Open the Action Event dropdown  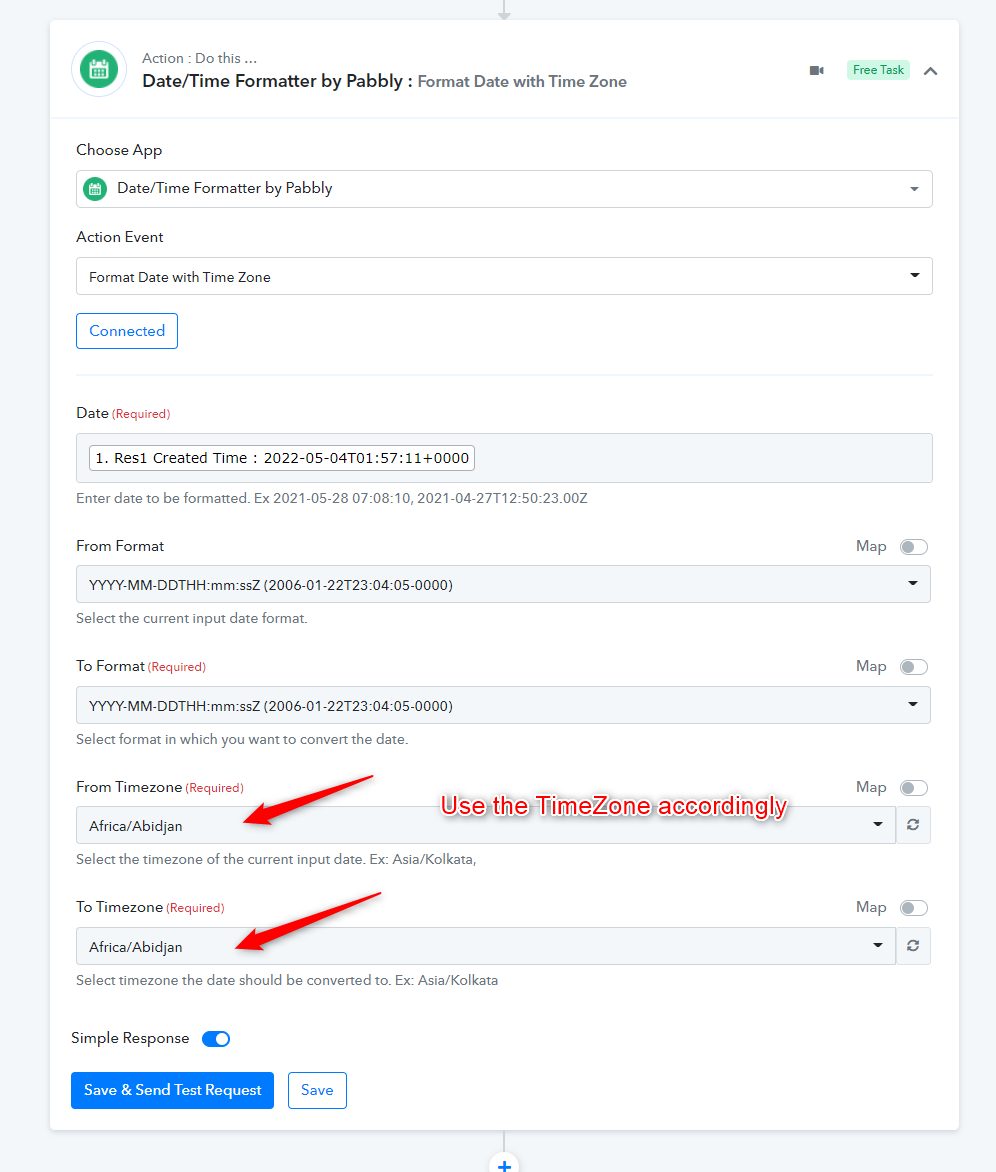click(x=504, y=276)
